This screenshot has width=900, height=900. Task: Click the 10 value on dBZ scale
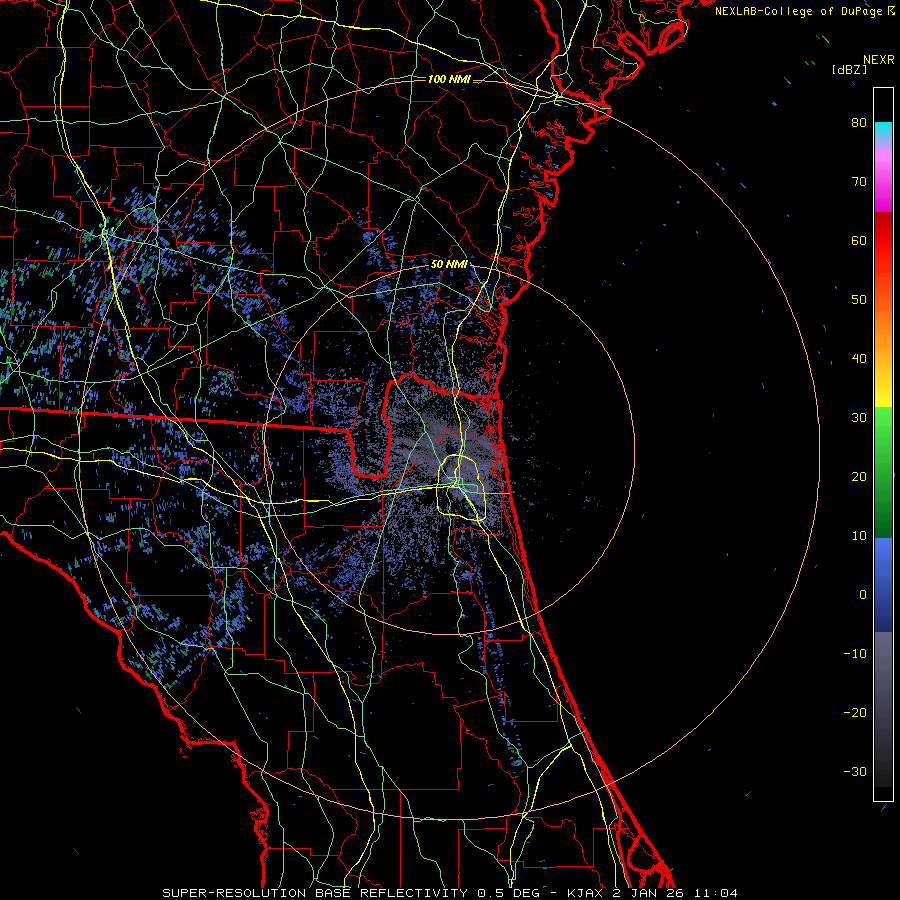pos(859,536)
